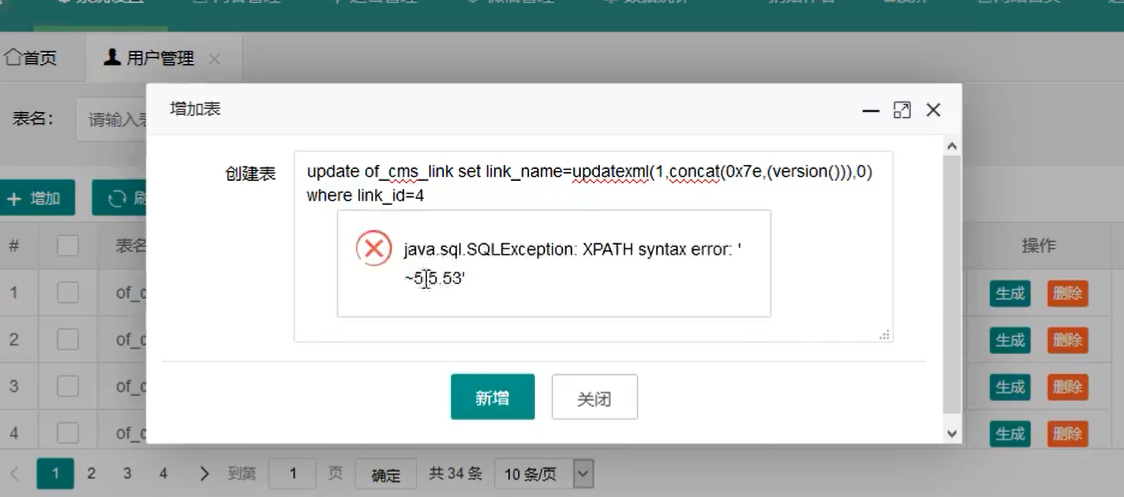Click the 关闭 button in dialog
The height and width of the screenshot is (497, 1124).
pyautogui.click(x=594, y=397)
